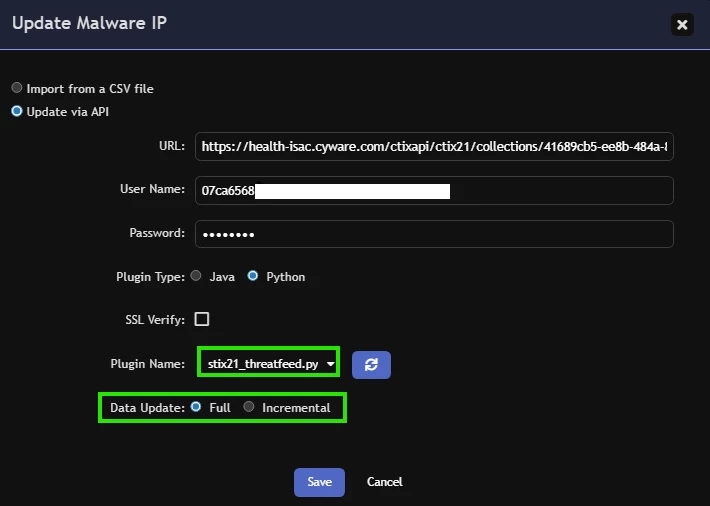Click the Data Update label
This screenshot has width=710, height=506.
(148, 408)
